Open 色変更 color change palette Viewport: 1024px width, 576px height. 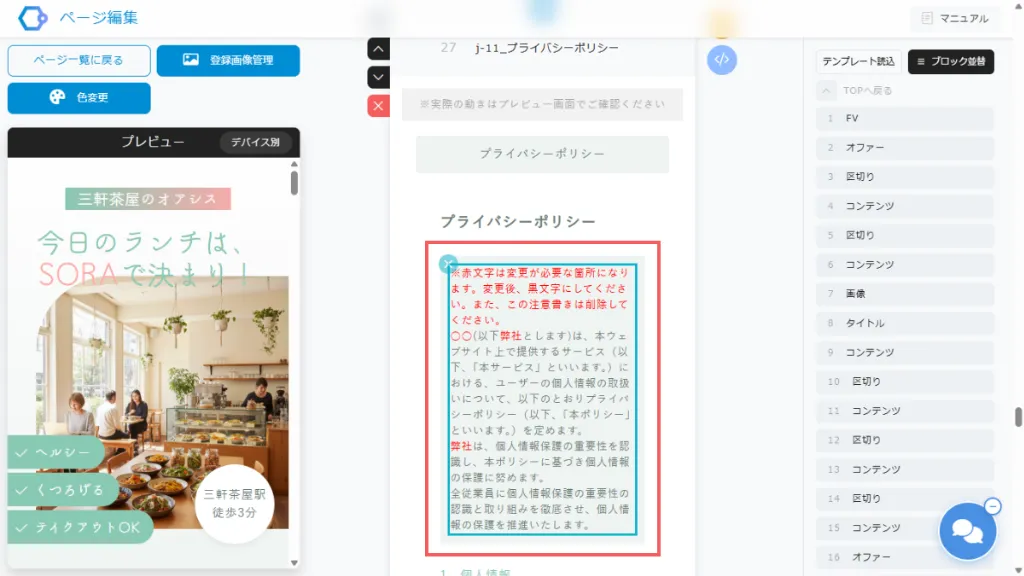tap(79, 98)
